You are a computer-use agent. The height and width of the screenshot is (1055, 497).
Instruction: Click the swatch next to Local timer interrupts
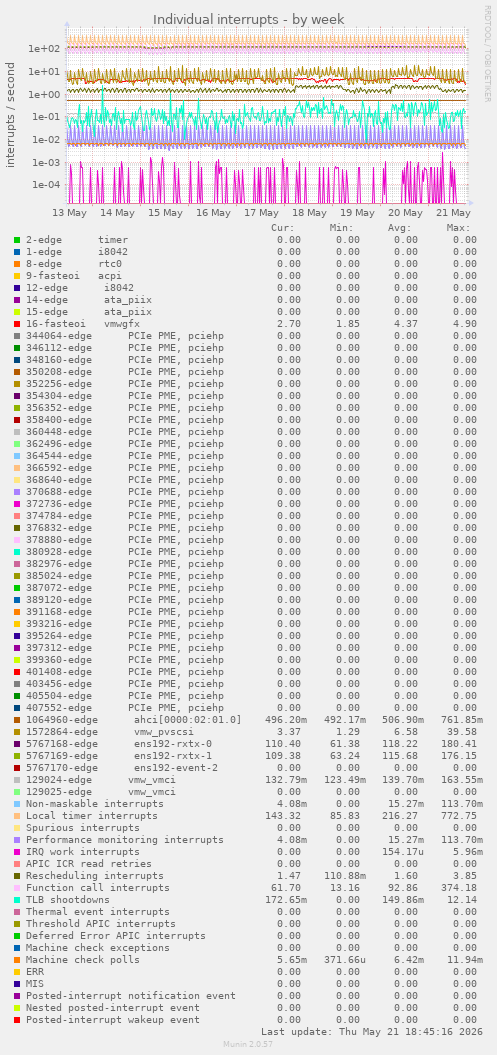click(x=17, y=815)
